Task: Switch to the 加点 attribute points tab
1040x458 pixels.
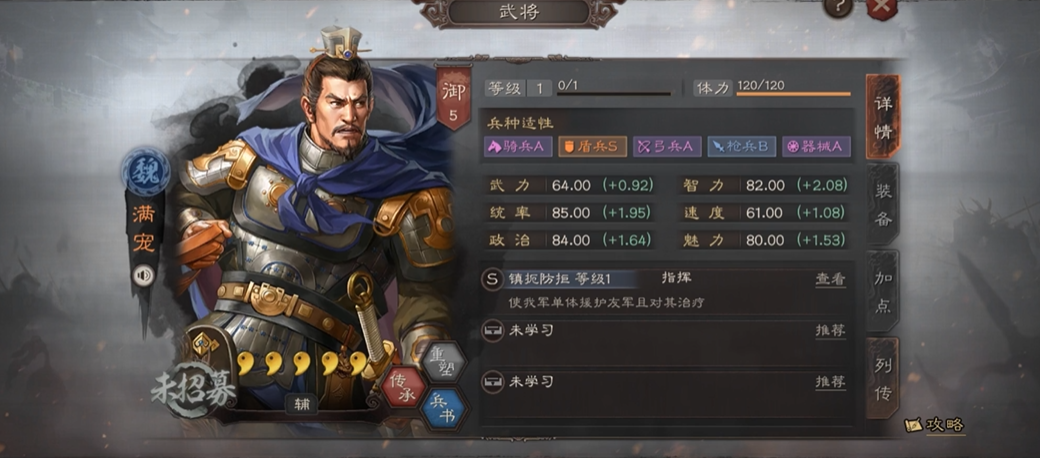Action: [883, 290]
